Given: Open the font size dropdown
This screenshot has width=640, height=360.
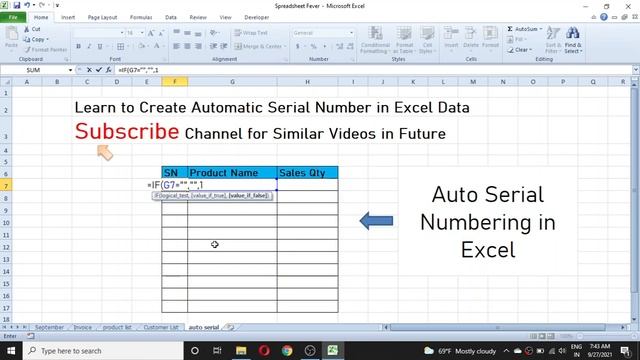Looking at the screenshot, I should click(142, 33).
